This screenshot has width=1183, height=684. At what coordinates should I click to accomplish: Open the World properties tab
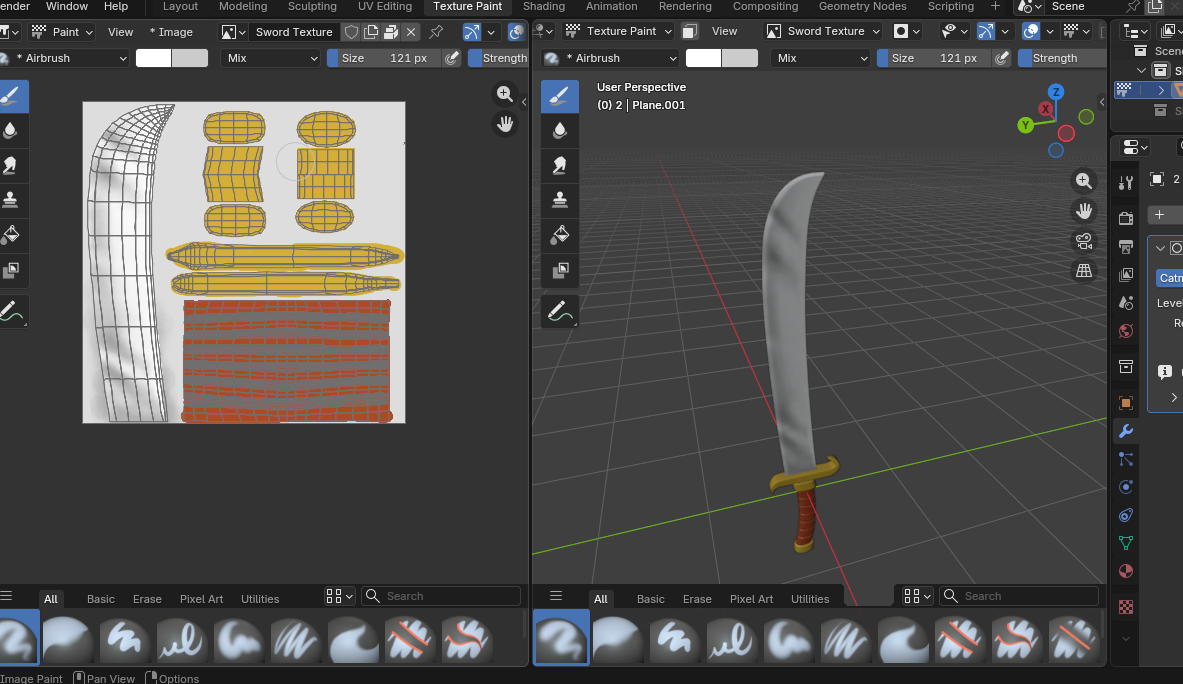(1126, 331)
